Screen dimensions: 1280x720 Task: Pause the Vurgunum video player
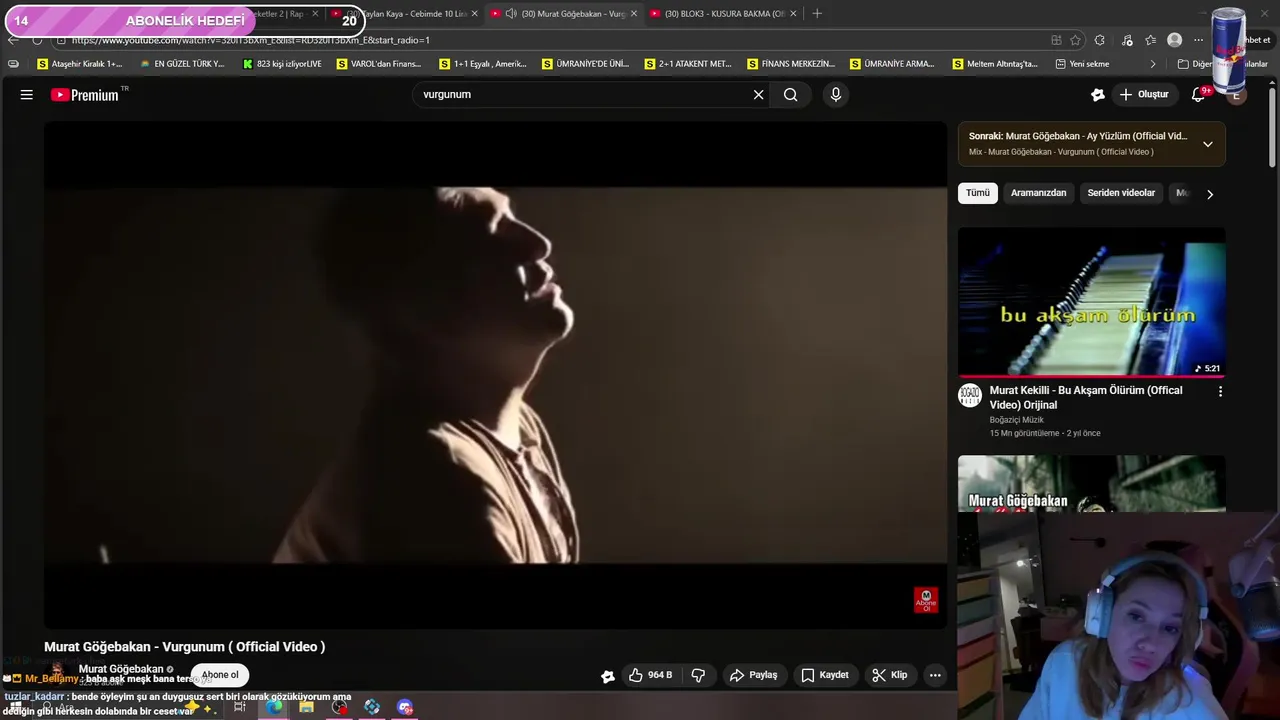495,375
